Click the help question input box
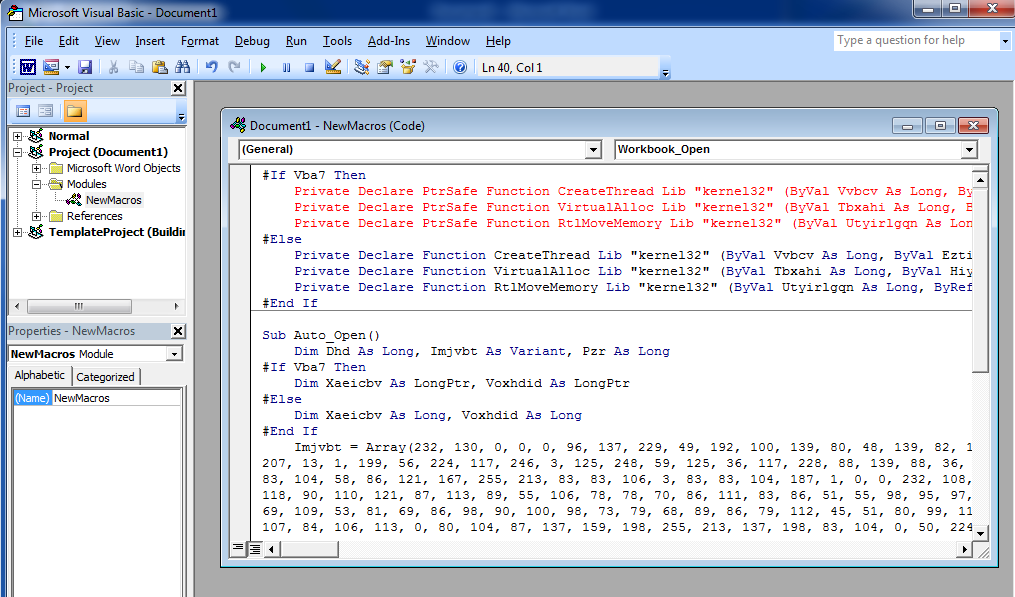 coord(916,40)
